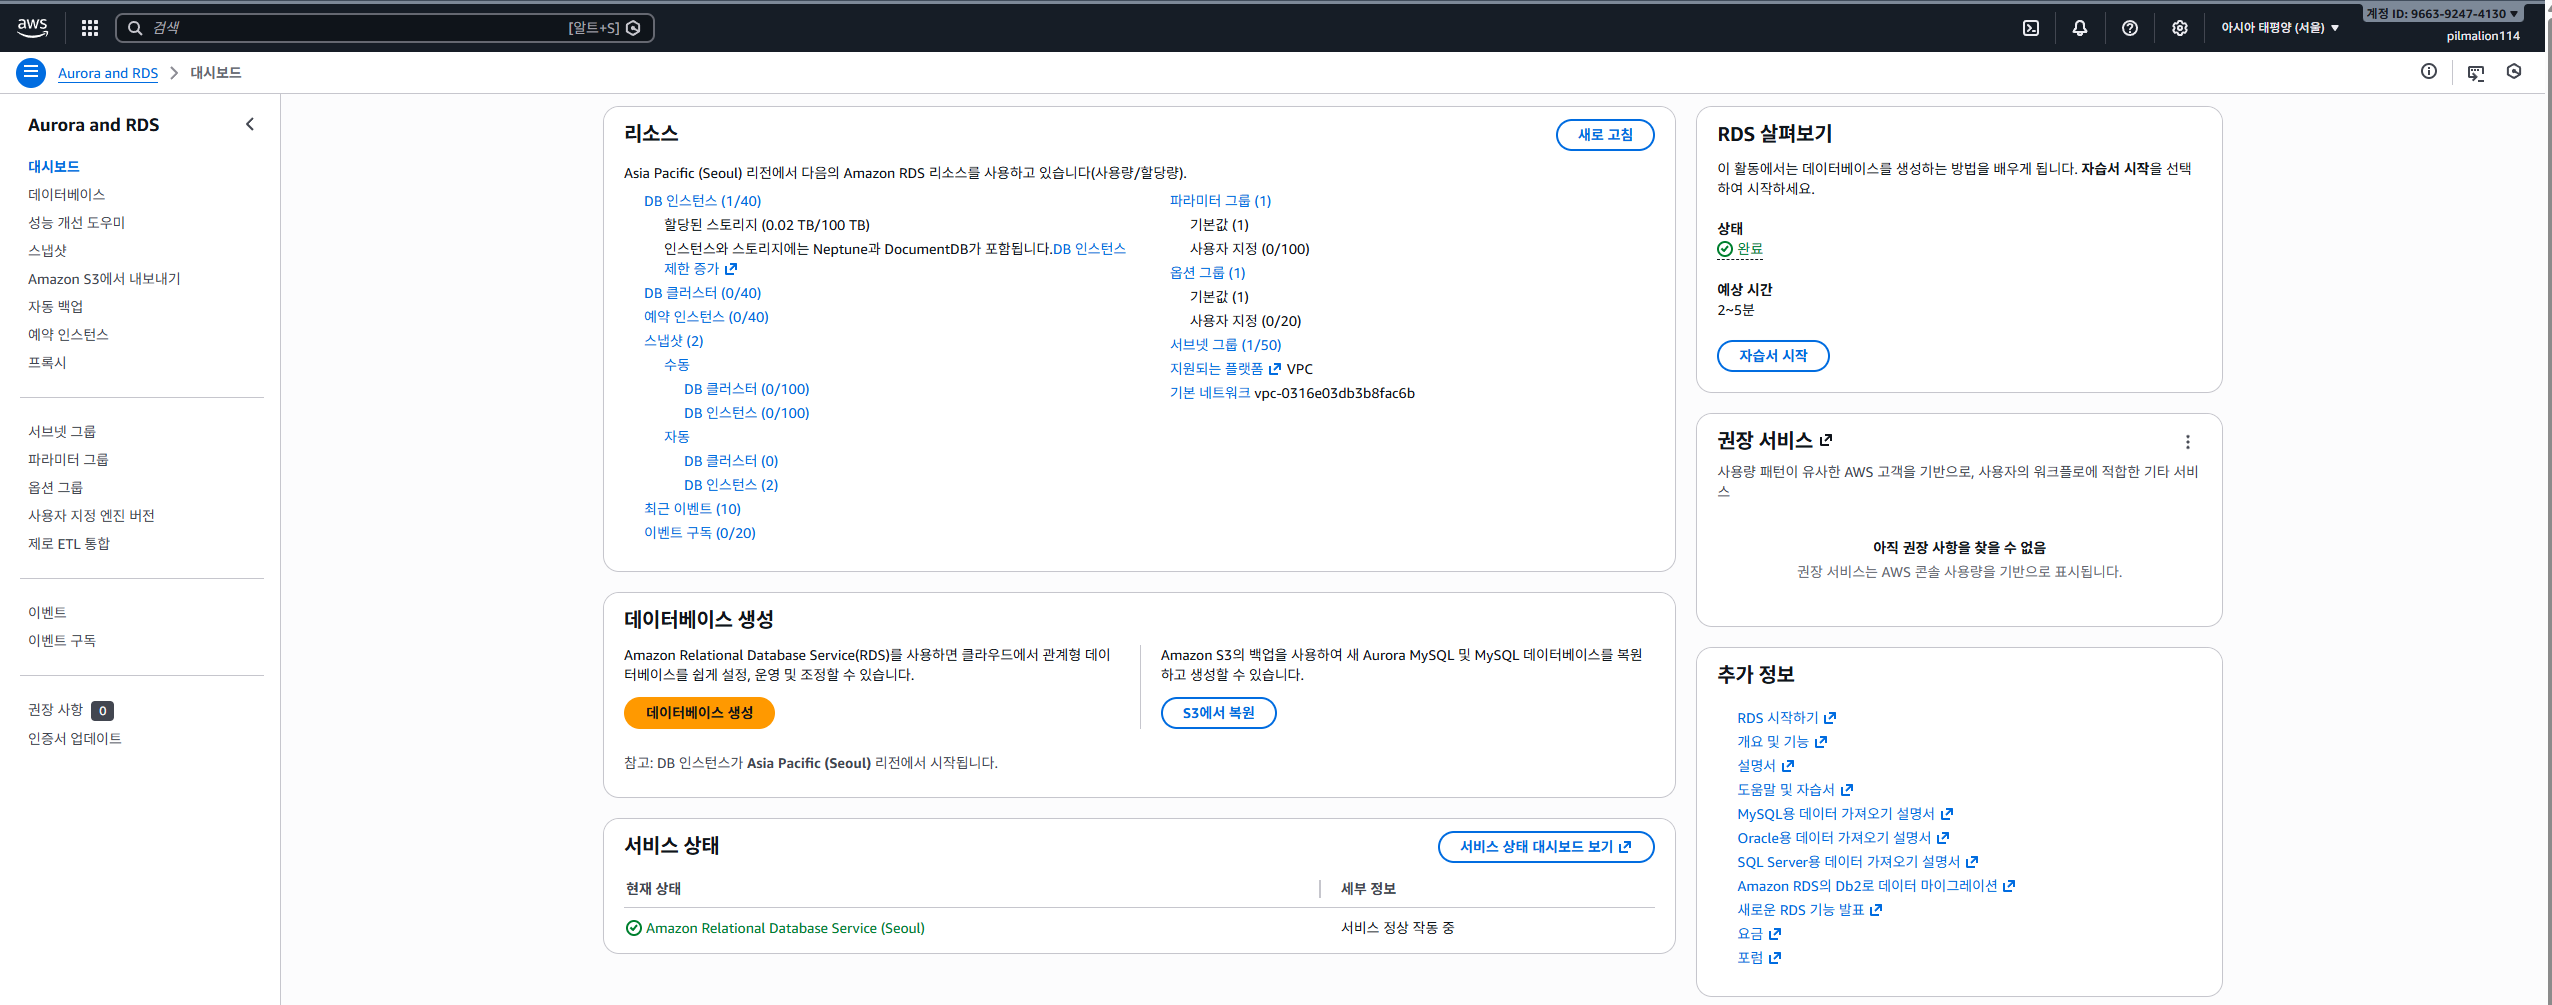Open 성능 개선 도우미 in sidebar
The image size is (2552, 1005).
coord(76,223)
